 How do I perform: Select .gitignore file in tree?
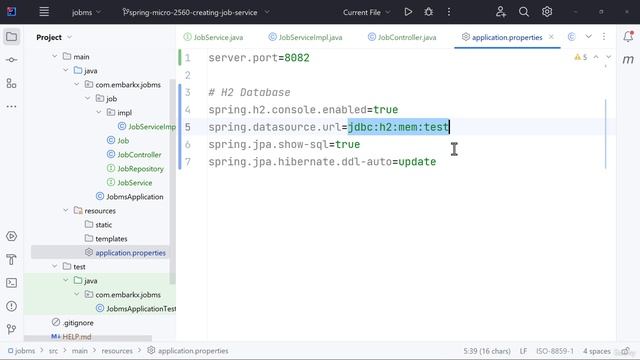pos(73,322)
